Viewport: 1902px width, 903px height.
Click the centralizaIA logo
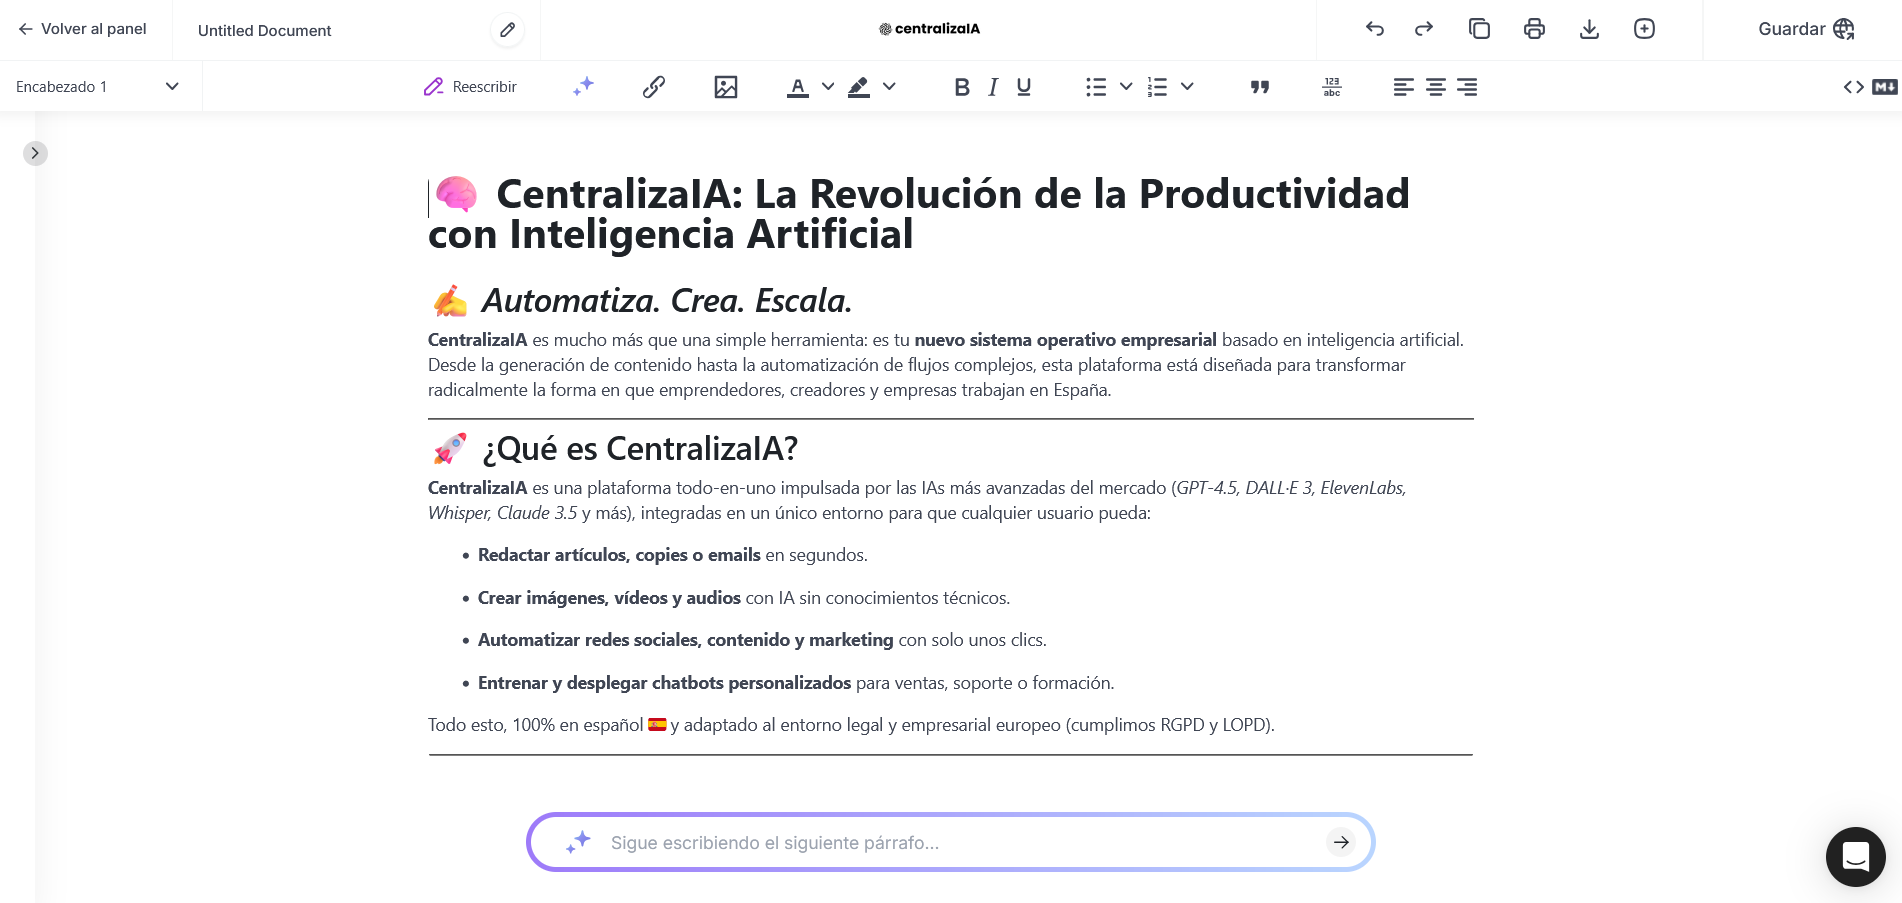[929, 29]
